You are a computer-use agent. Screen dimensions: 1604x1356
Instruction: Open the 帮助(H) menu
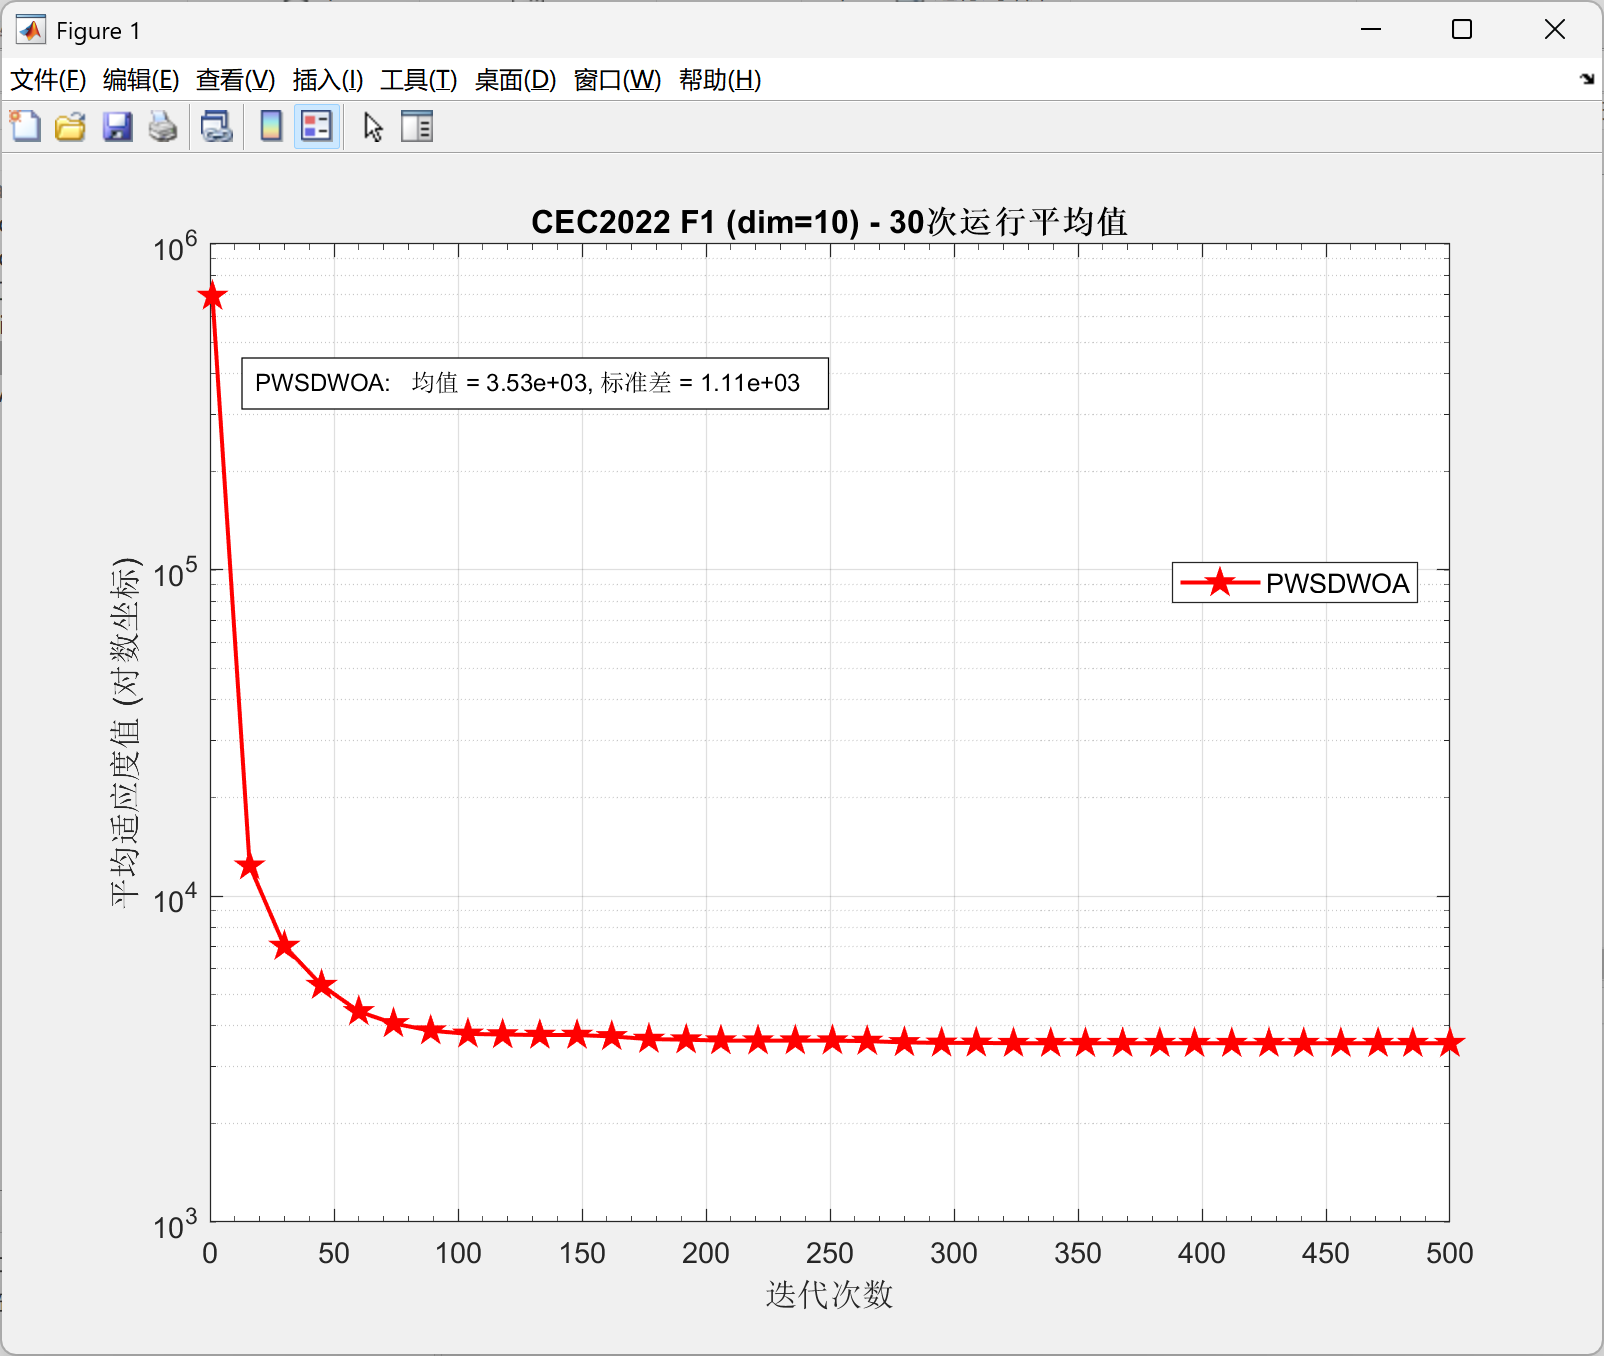click(720, 80)
